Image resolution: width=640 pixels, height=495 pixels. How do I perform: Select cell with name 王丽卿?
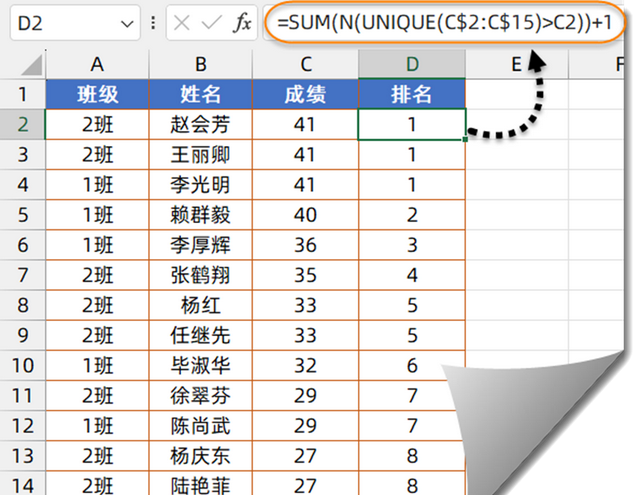click(200, 155)
